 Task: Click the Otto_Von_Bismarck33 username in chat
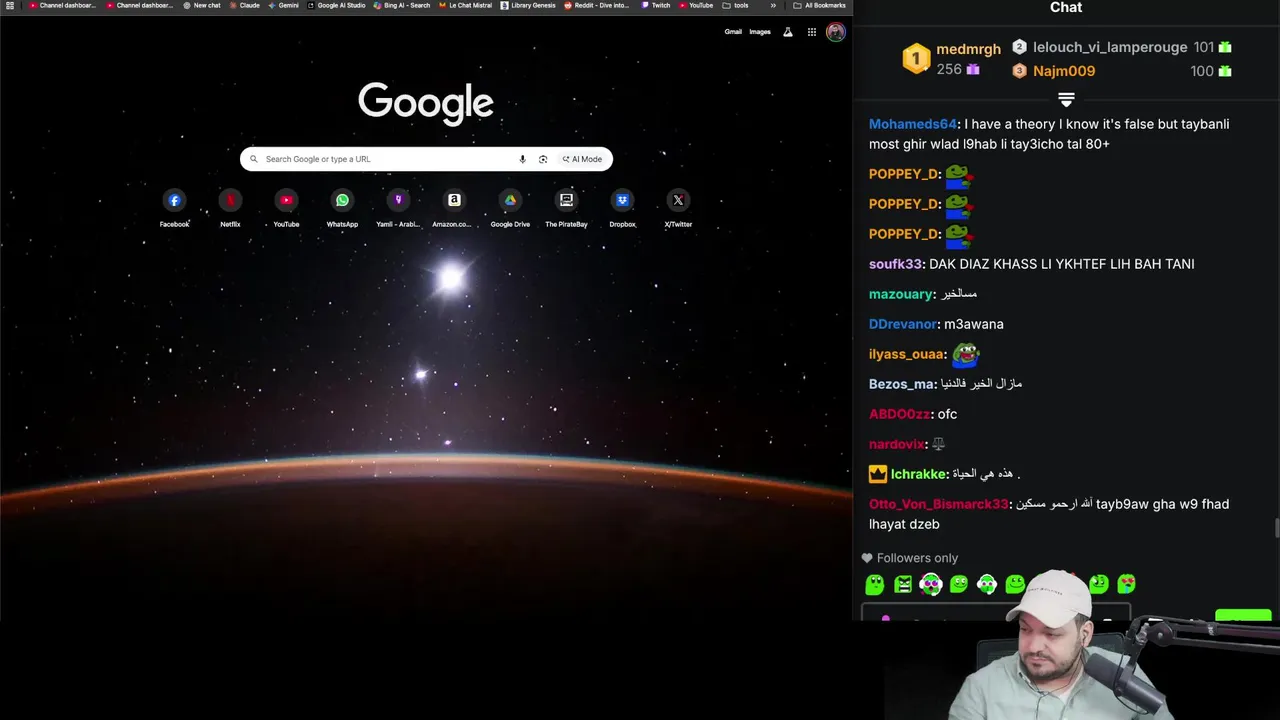coord(938,504)
